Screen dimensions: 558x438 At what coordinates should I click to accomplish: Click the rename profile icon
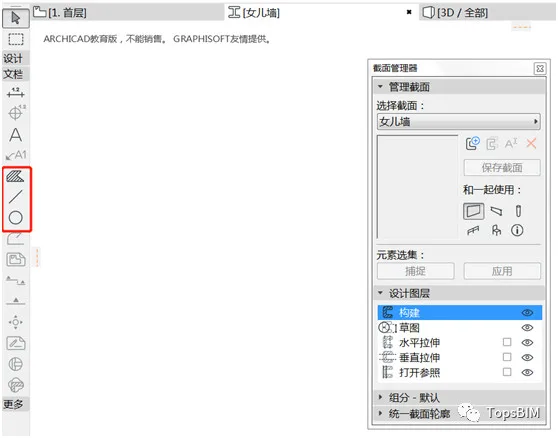[x=511, y=144]
